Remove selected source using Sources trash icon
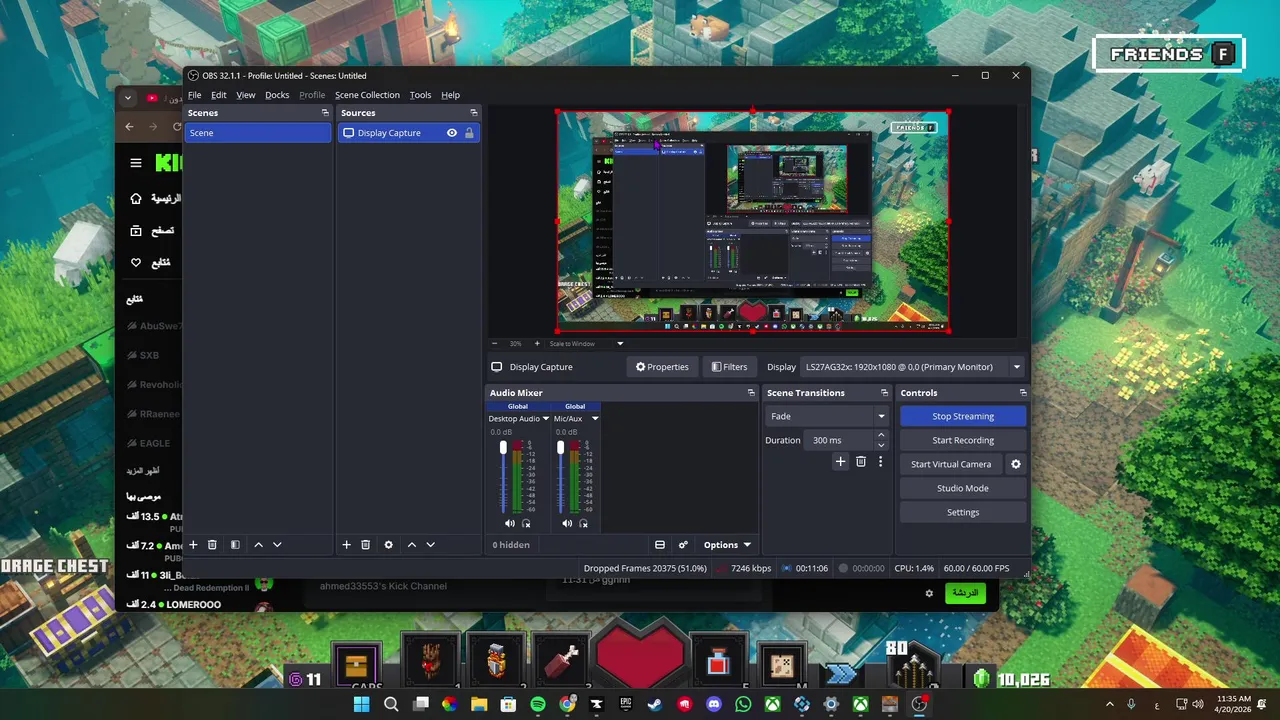1280x720 pixels. click(x=365, y=545)
